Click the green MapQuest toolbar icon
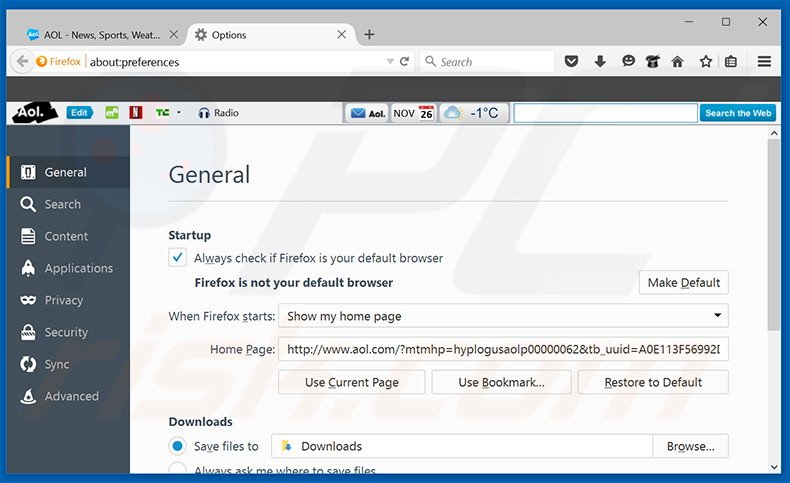Viewport: 790px width, 483px height. 111,112
